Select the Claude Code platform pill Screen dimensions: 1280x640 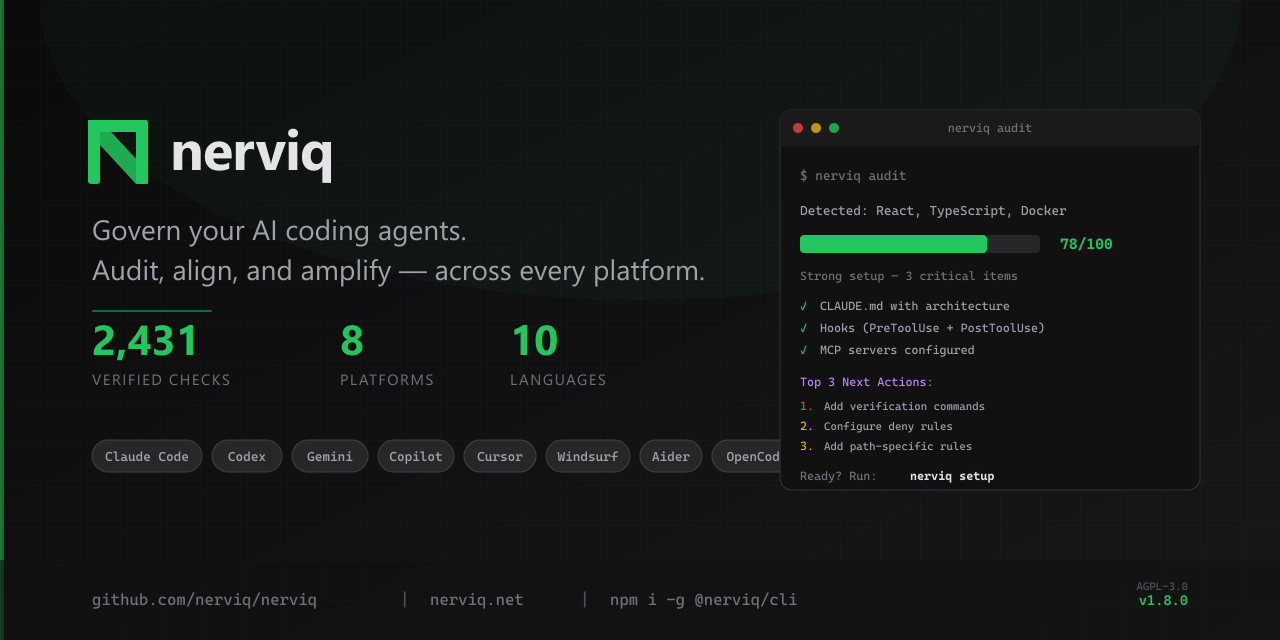(x=147, y=456)
